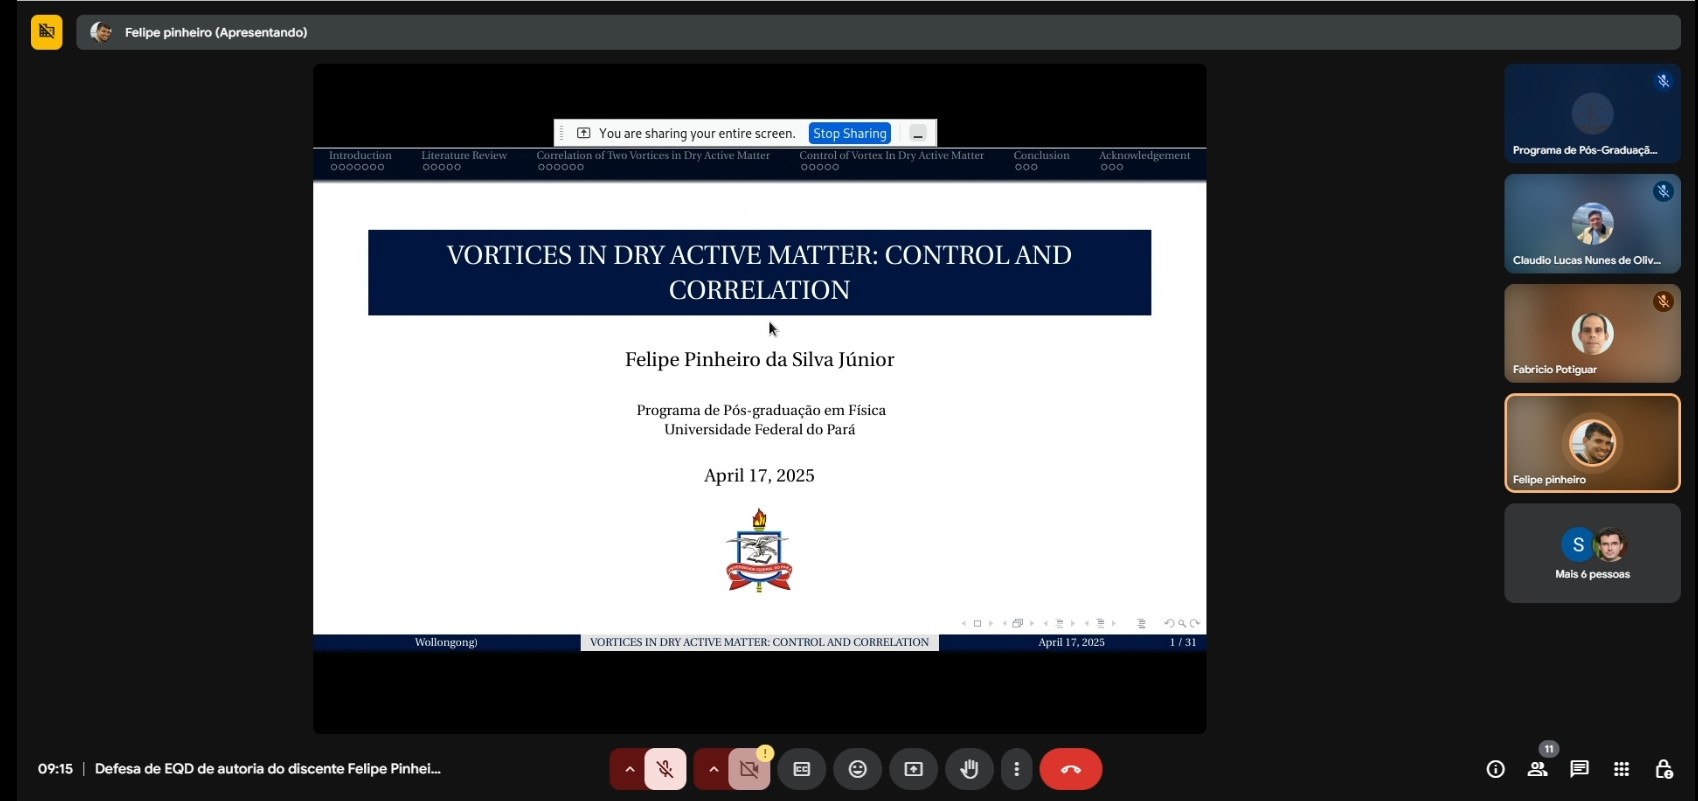Click the Stop Sharing button
Image resolution: width=1698 pixels, height=801 pixels.
[849, 133]
